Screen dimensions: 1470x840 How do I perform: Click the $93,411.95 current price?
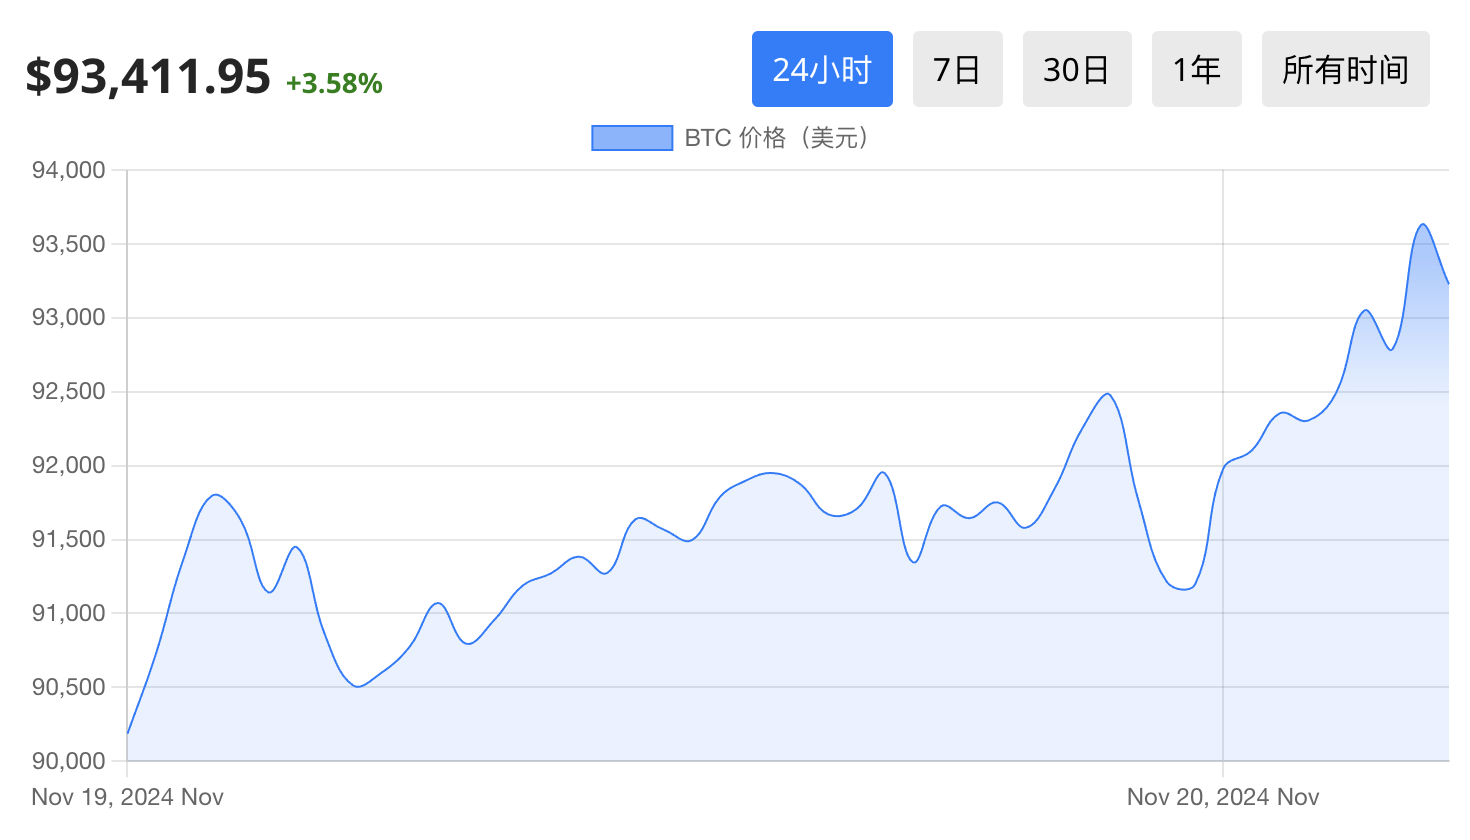point(148,77)
